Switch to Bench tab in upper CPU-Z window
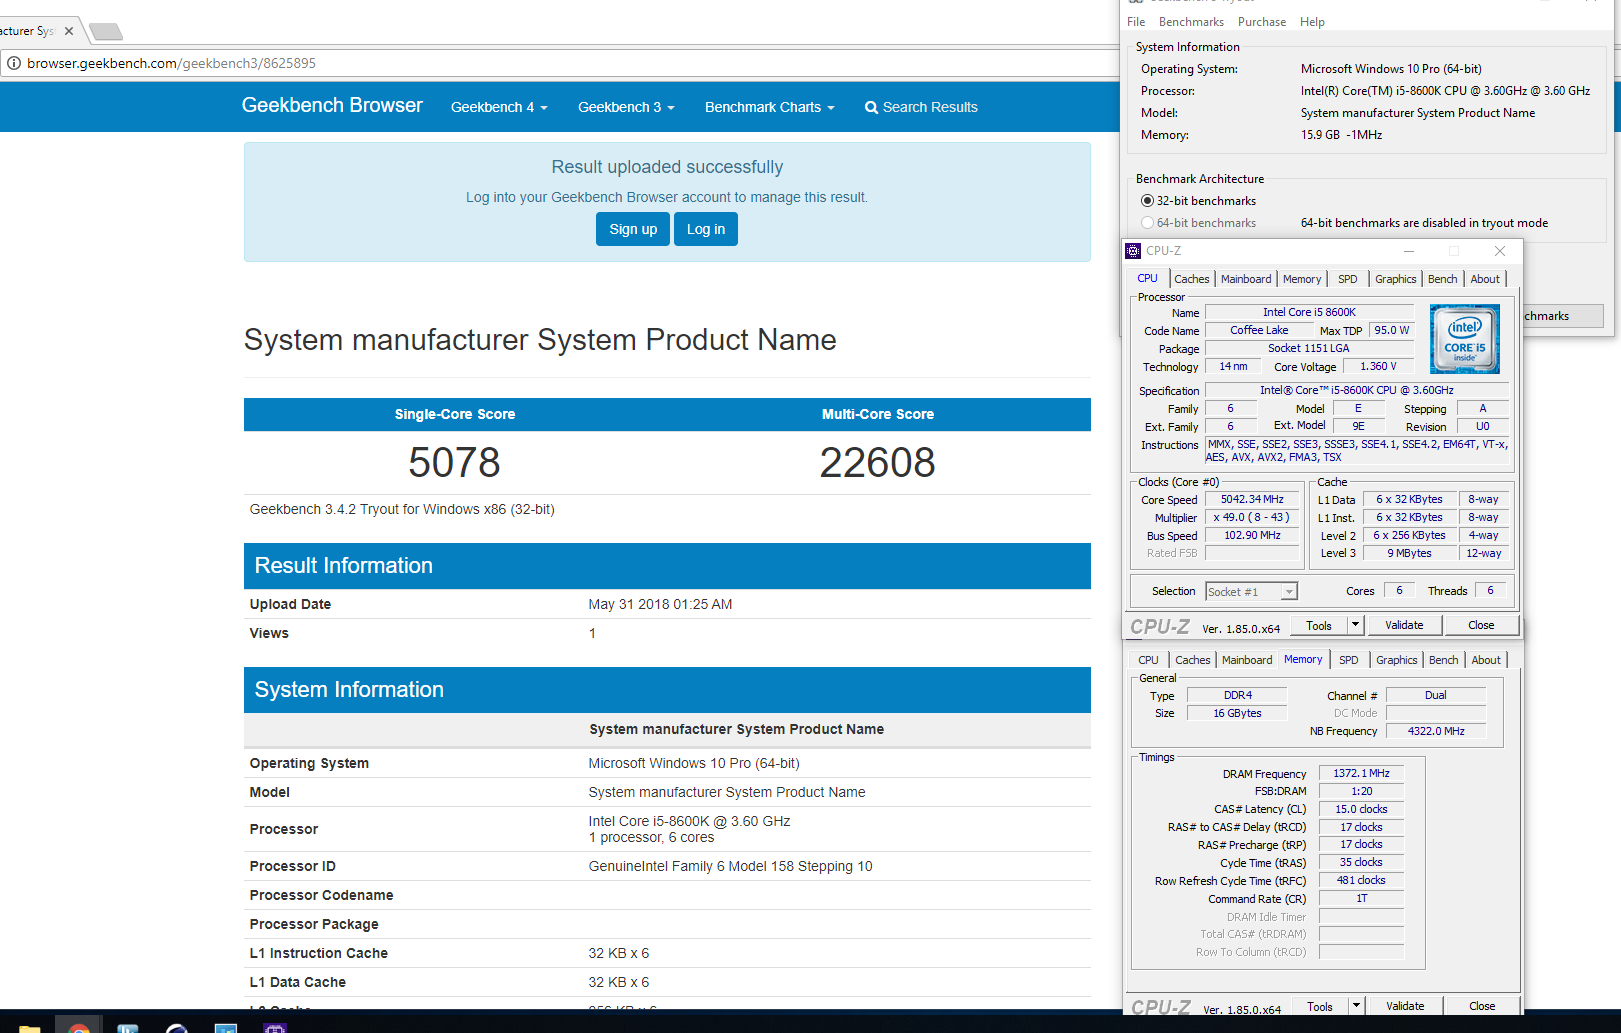The image size is (1621, 1033). point(1442,279)
